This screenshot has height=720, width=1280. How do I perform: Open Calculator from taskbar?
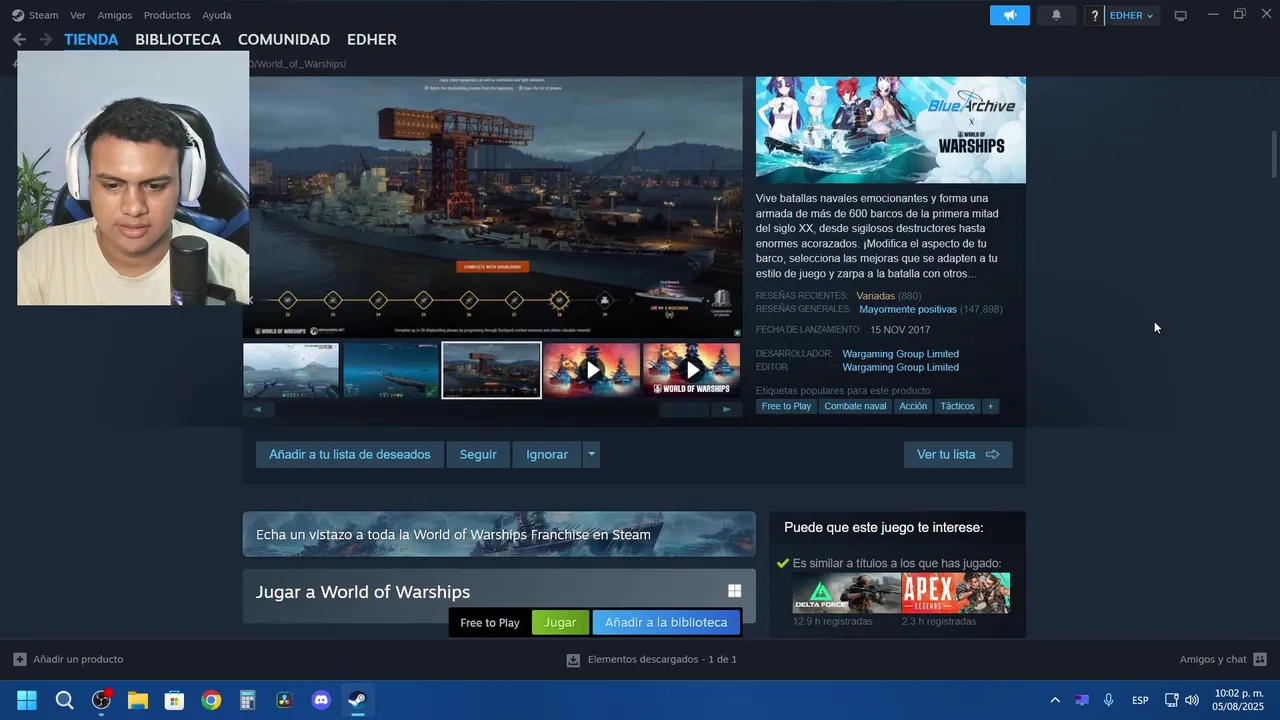[x=248, y=700]
